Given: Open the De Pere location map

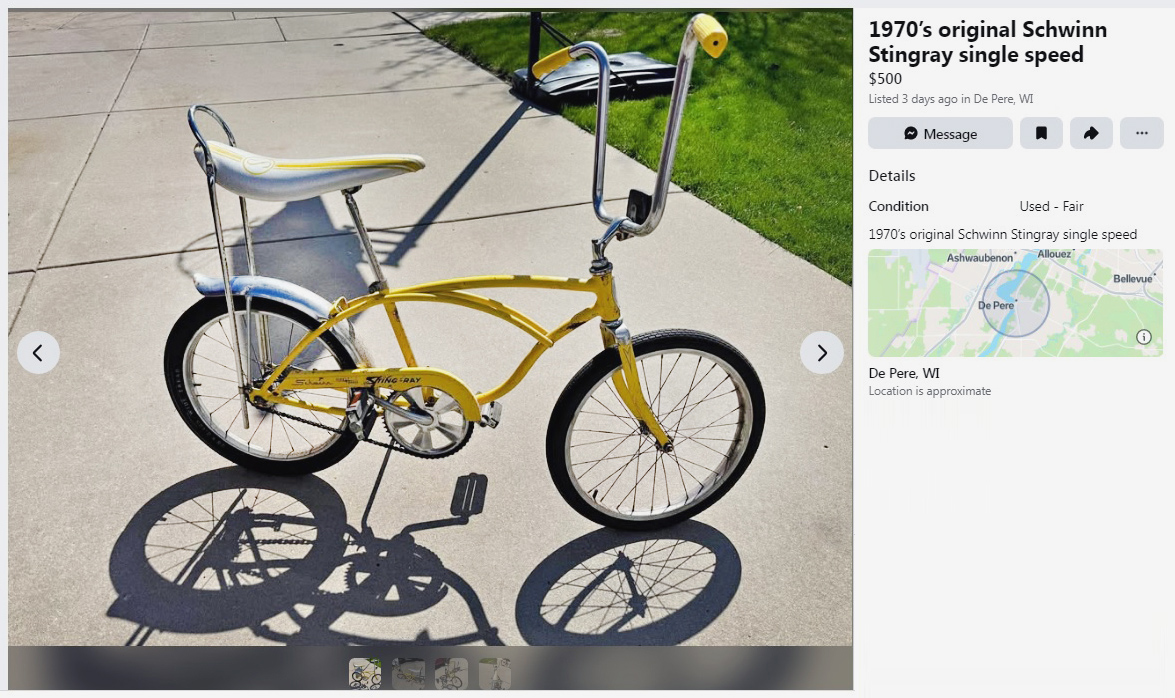Looking at the screenshot, I should pos(1015,303).
